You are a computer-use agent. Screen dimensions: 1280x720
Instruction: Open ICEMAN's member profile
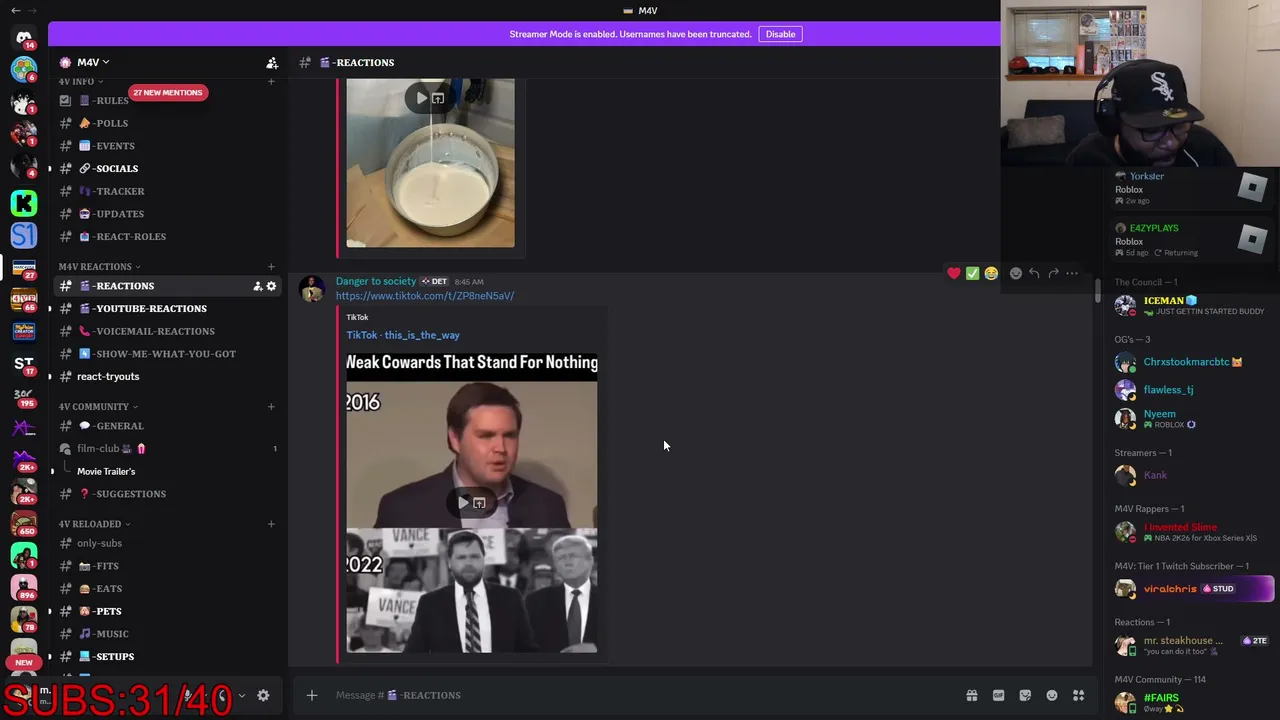[x=1190, y=305]
